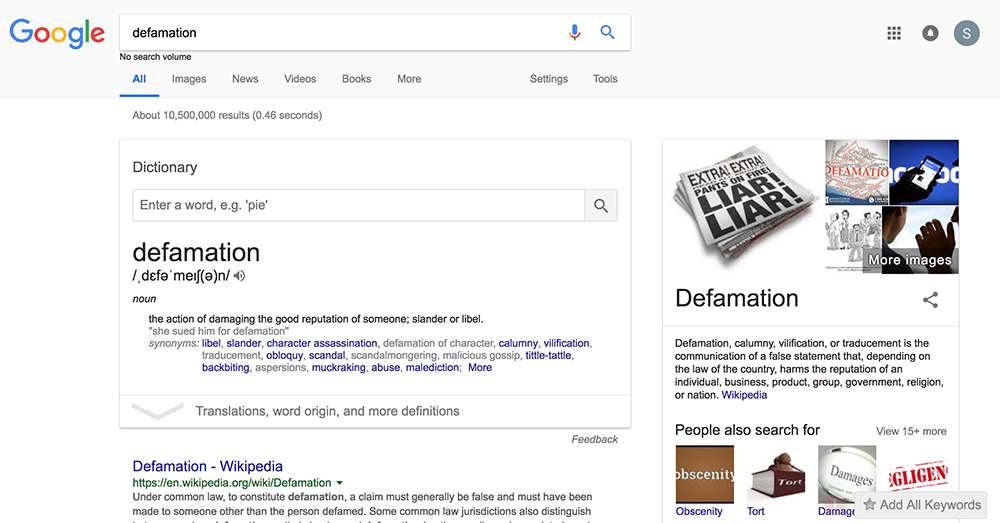
Task: Open the cartoon crowd image
Action: [853, 240]
